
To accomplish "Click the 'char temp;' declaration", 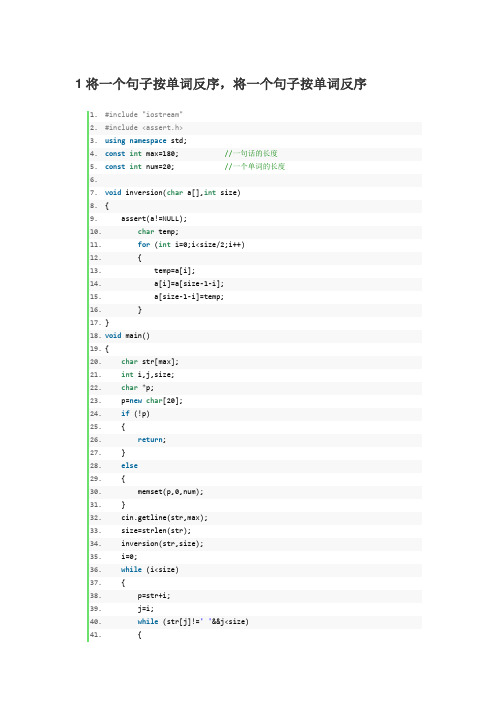I will coord(158,231).
